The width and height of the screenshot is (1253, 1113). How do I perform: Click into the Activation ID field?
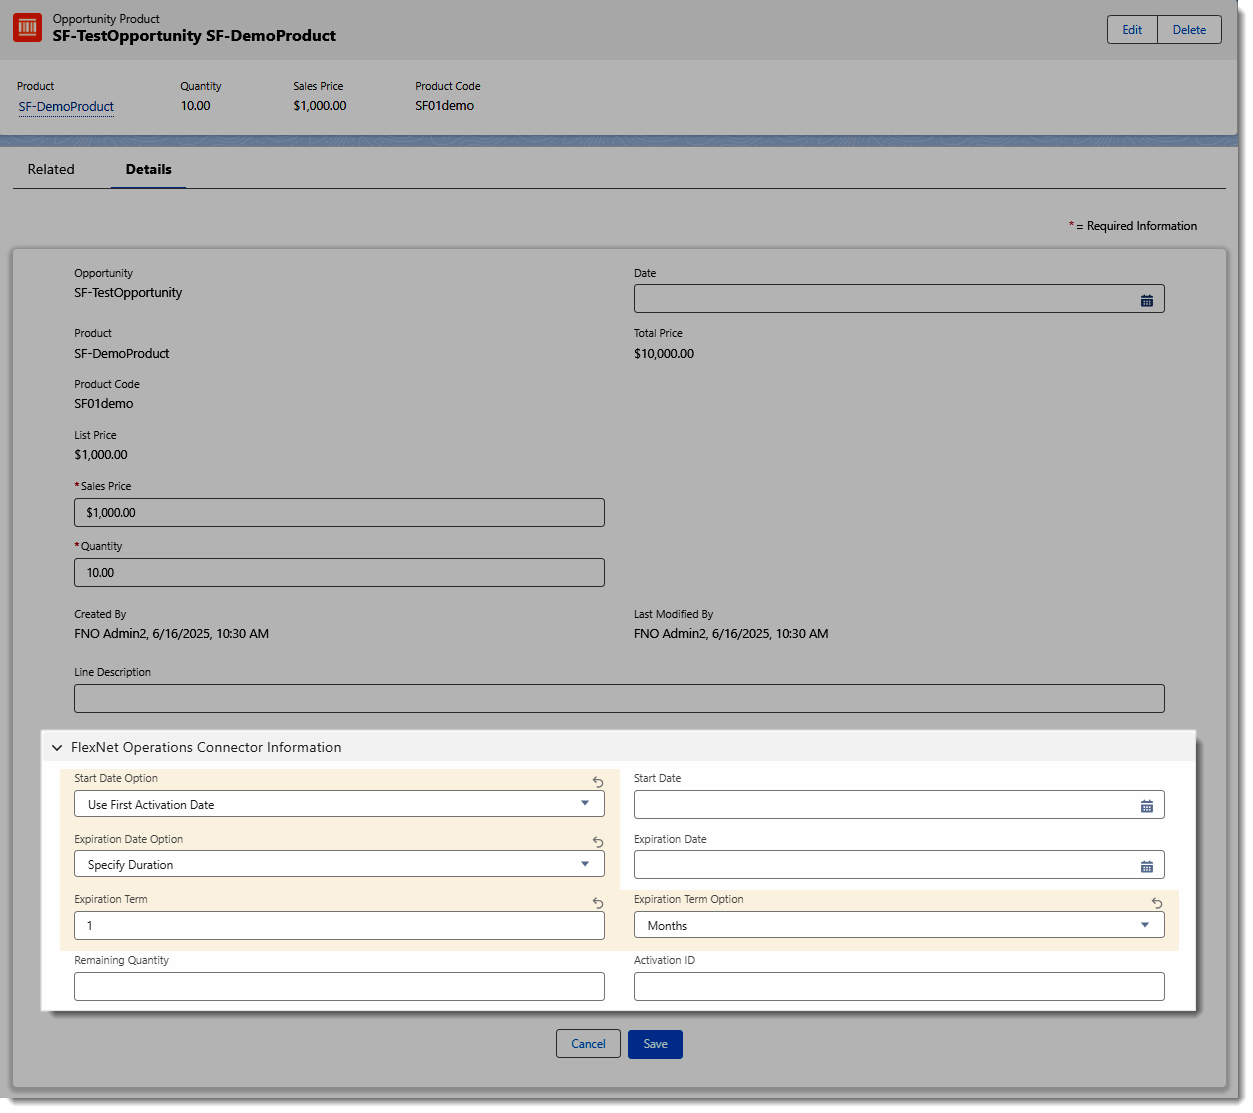pyautogui.click(x=898, y=986)
